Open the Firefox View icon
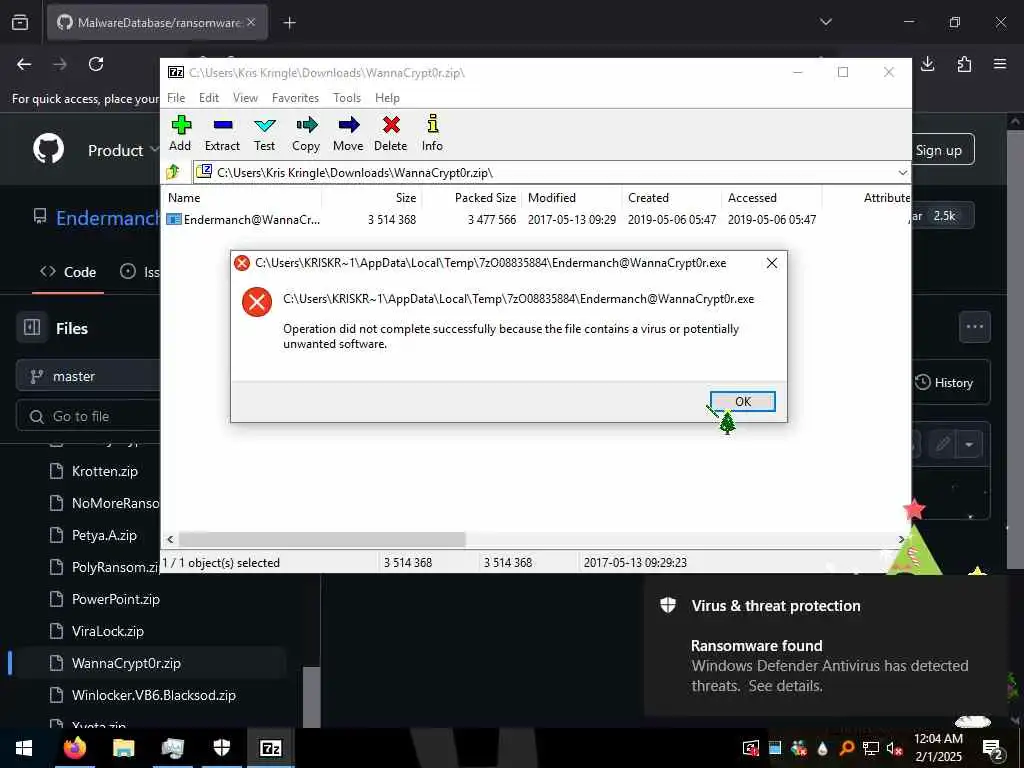This screenshot has width=1024, height=768. click(x=20, y=23)
